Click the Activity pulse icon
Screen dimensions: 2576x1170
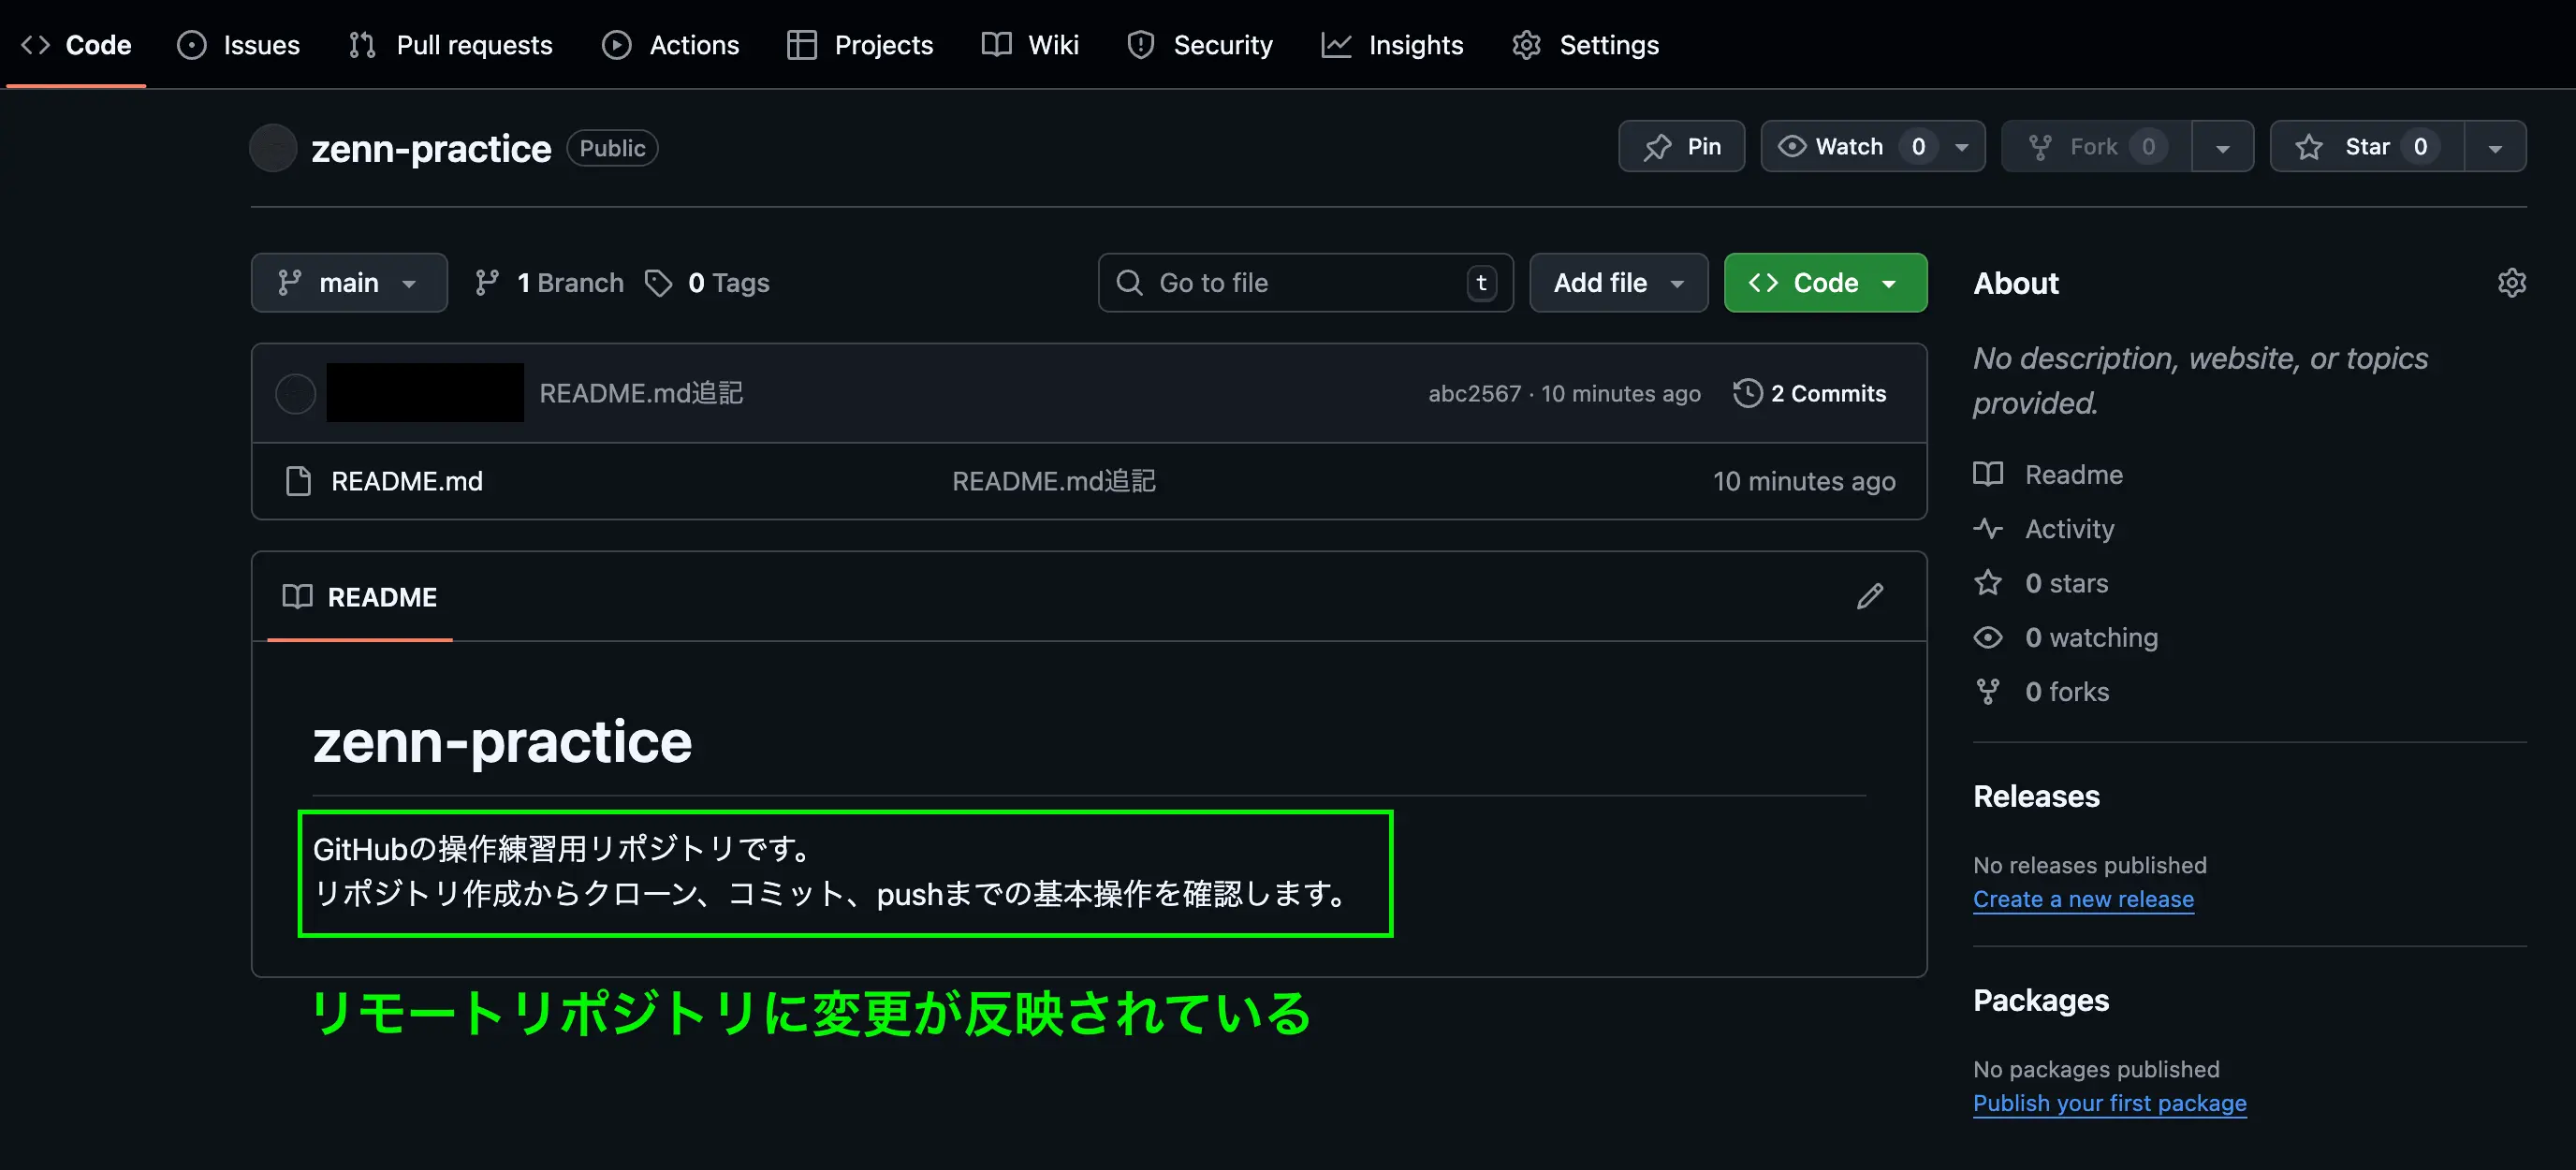[x=1988, y=528]
